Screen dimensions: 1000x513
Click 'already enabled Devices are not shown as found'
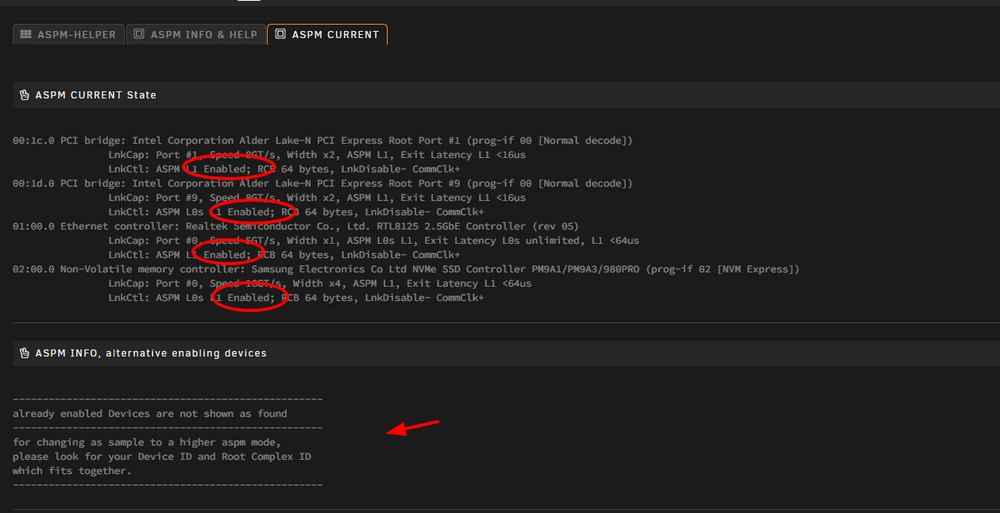tap(150, 413)
